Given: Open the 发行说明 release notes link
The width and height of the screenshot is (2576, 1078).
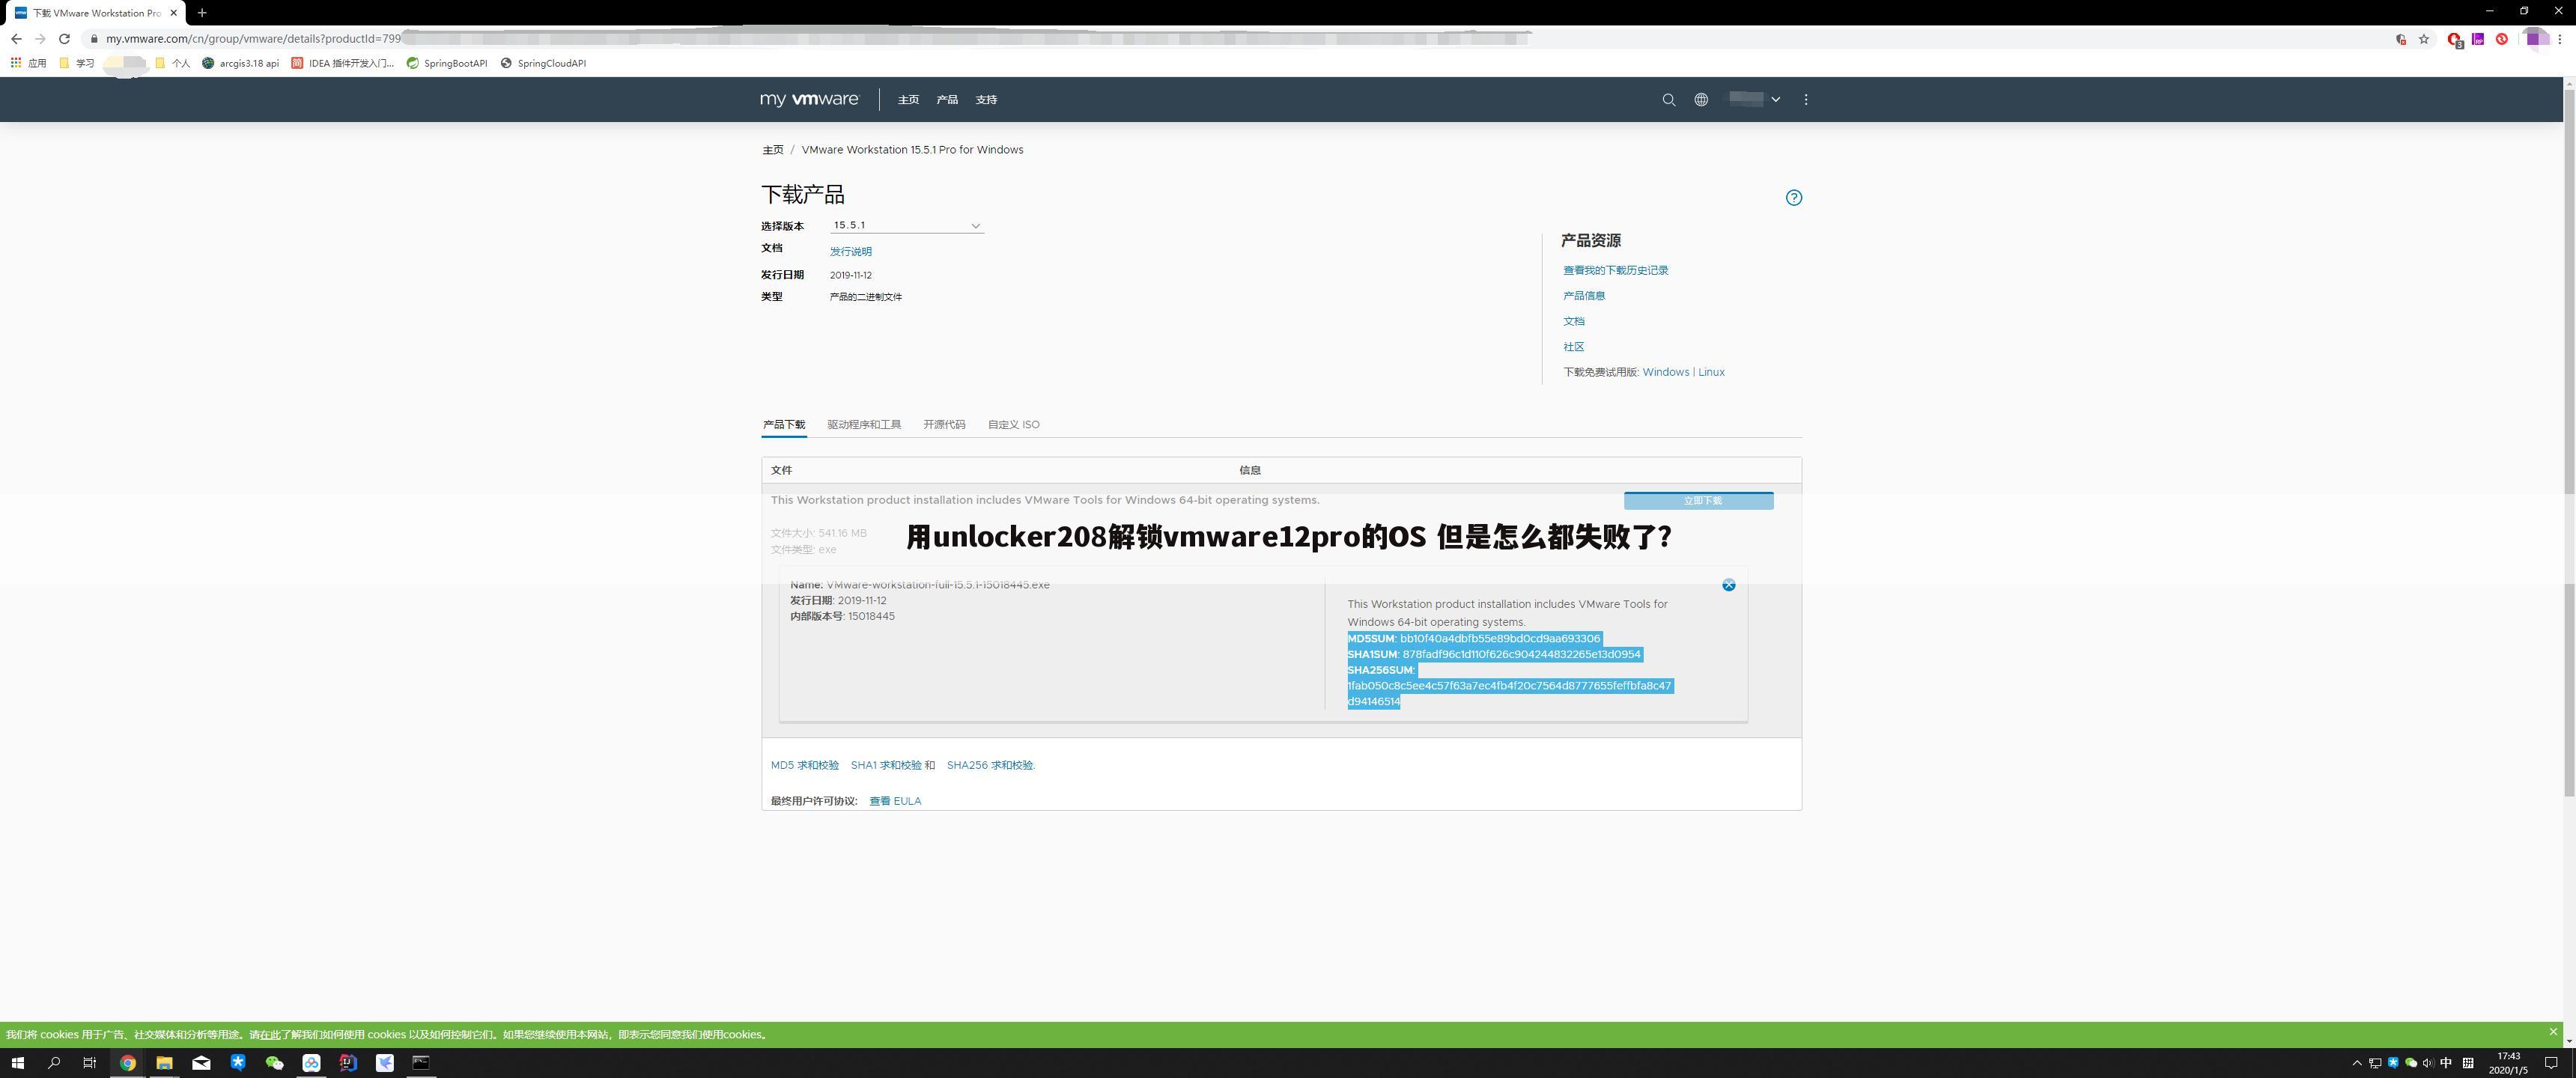Looking at the screenshot, I should (x=851, y=251).
